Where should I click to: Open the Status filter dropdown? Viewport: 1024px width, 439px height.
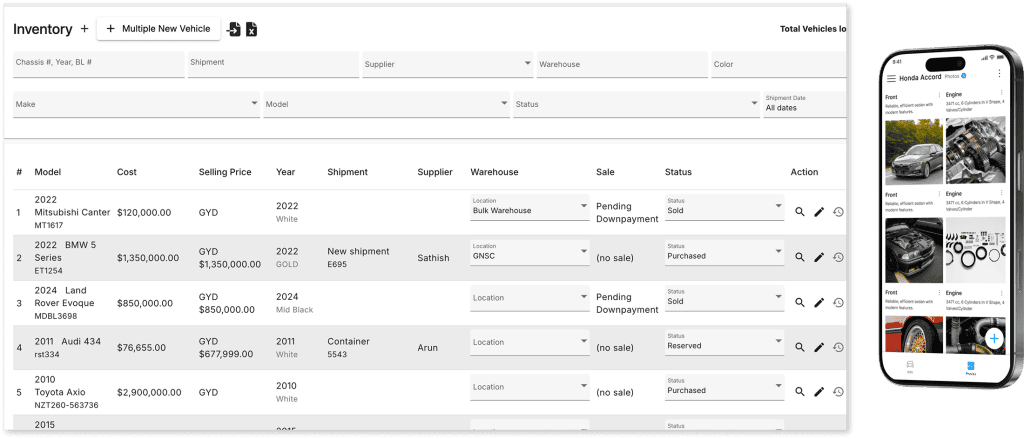tap(637, 105)
